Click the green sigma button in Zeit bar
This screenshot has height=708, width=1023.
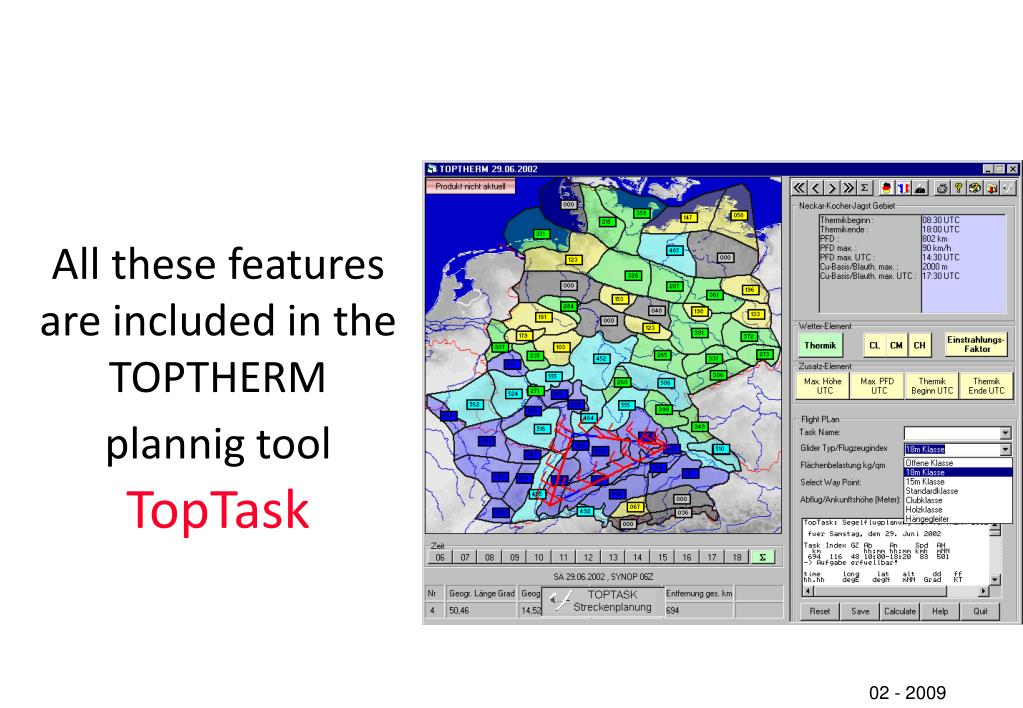pyautogui.click(x=762, y=557)
